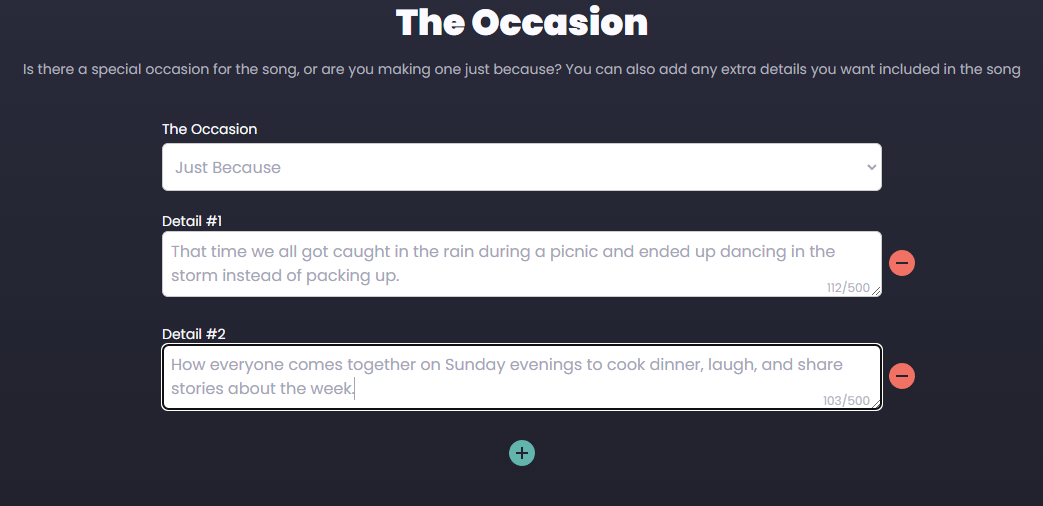Screen dimensions: 1043x506
Task: Click the chevron arrow of the Occasion select
Action: click(870, 167)
